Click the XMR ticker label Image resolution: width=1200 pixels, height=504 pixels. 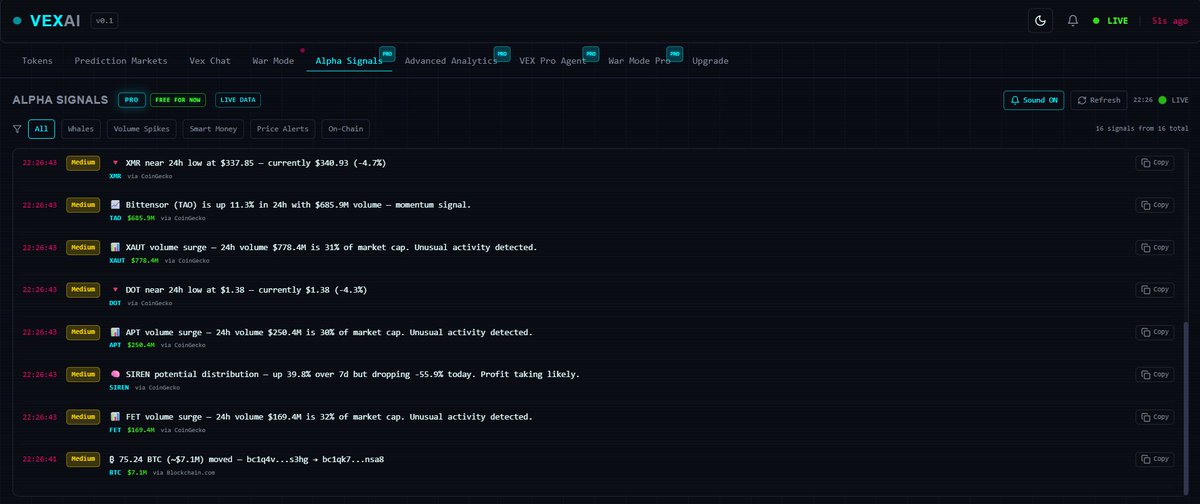115,176
